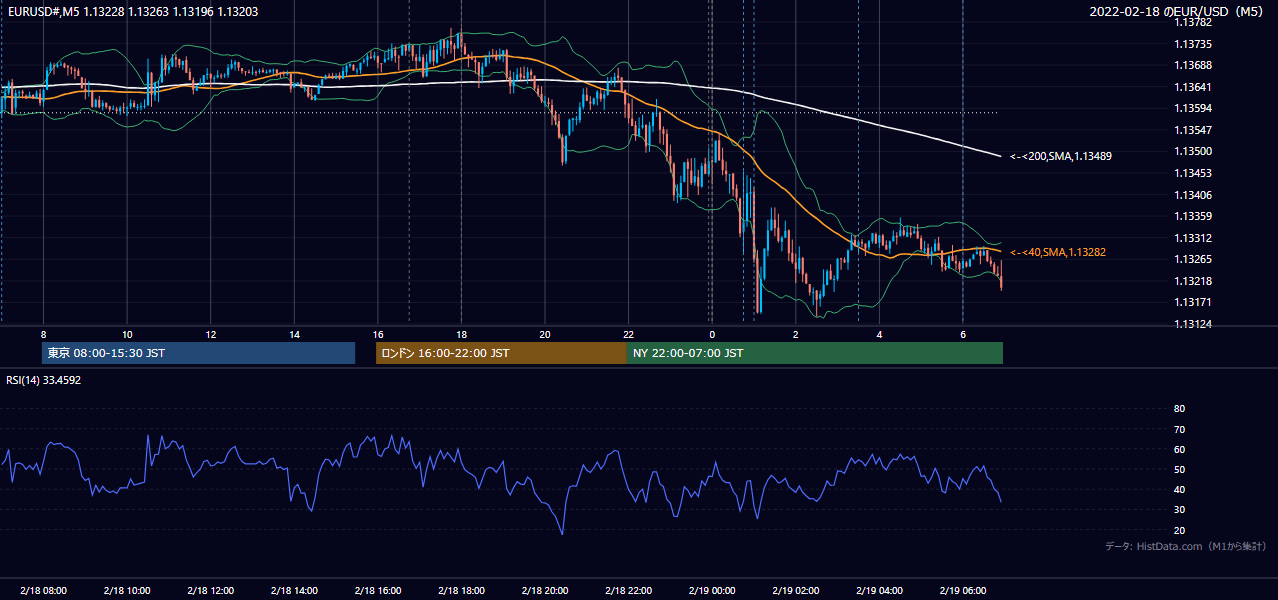Click the Tokyo session bar 東京 08:00-15:30 JST
Viewport: 1278px width, 600px height.
tap(198, 353)
